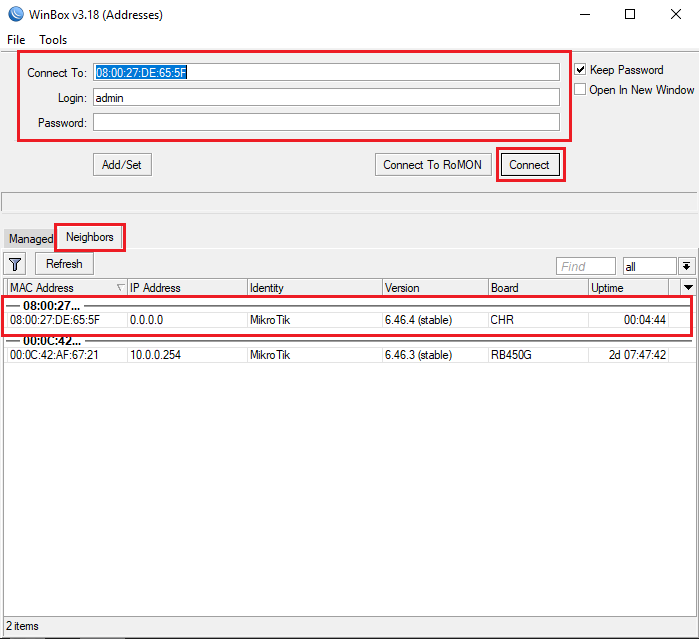The width and height of the screenshot is (699, 639).
Task: Sort by MAC Address column header
Action: [67, 288]
